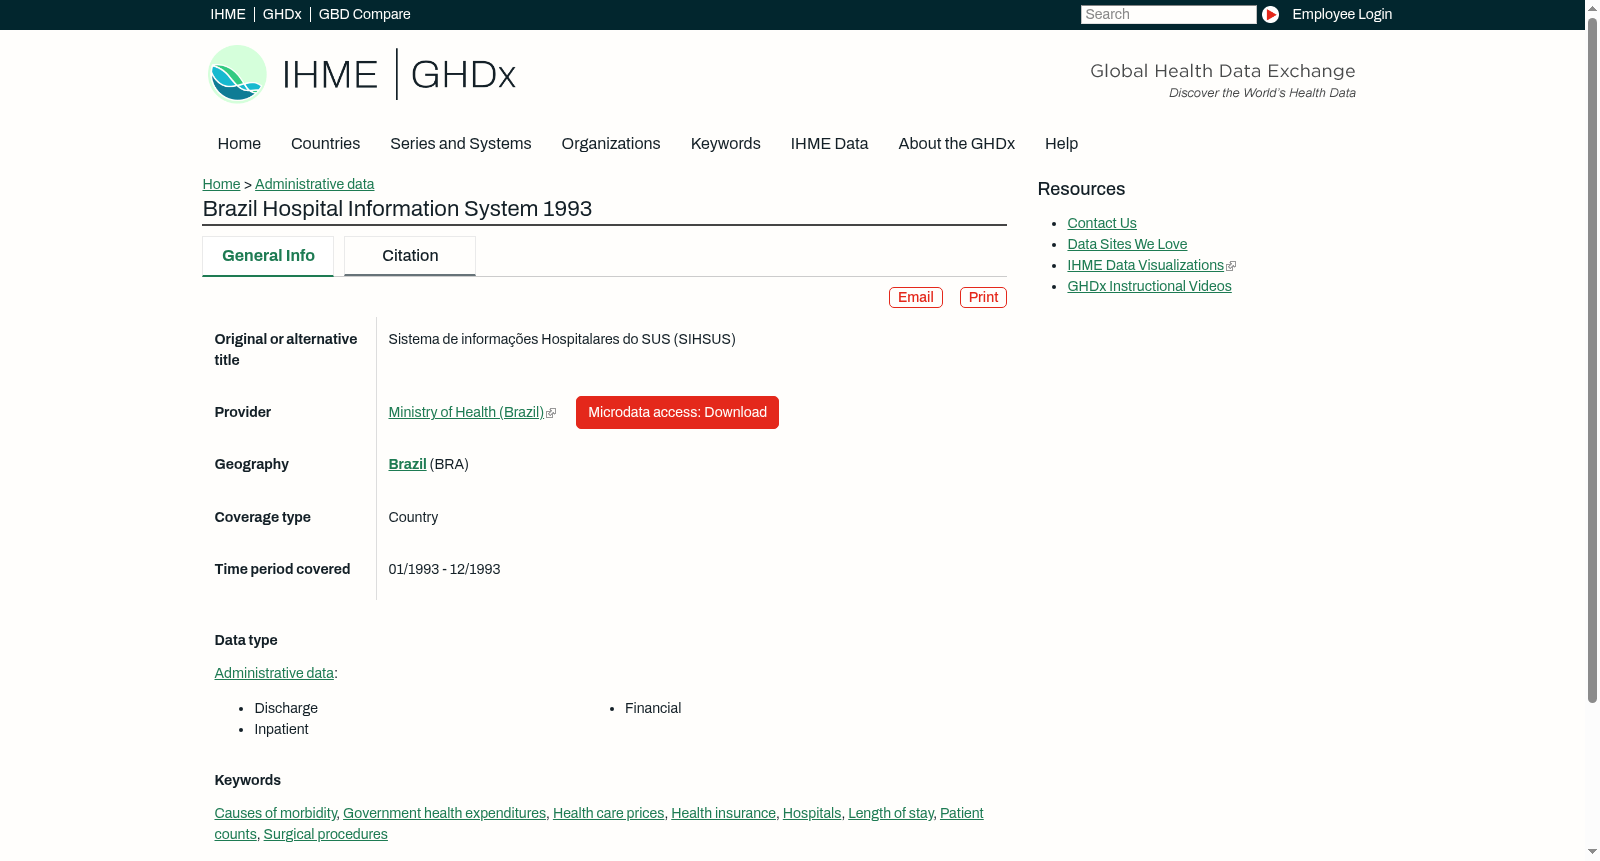The width and height of the screenshot is (1600, 861).
Task: Click the page title Brazil Hospital Information System 1993
Action: tap(397, 208)
